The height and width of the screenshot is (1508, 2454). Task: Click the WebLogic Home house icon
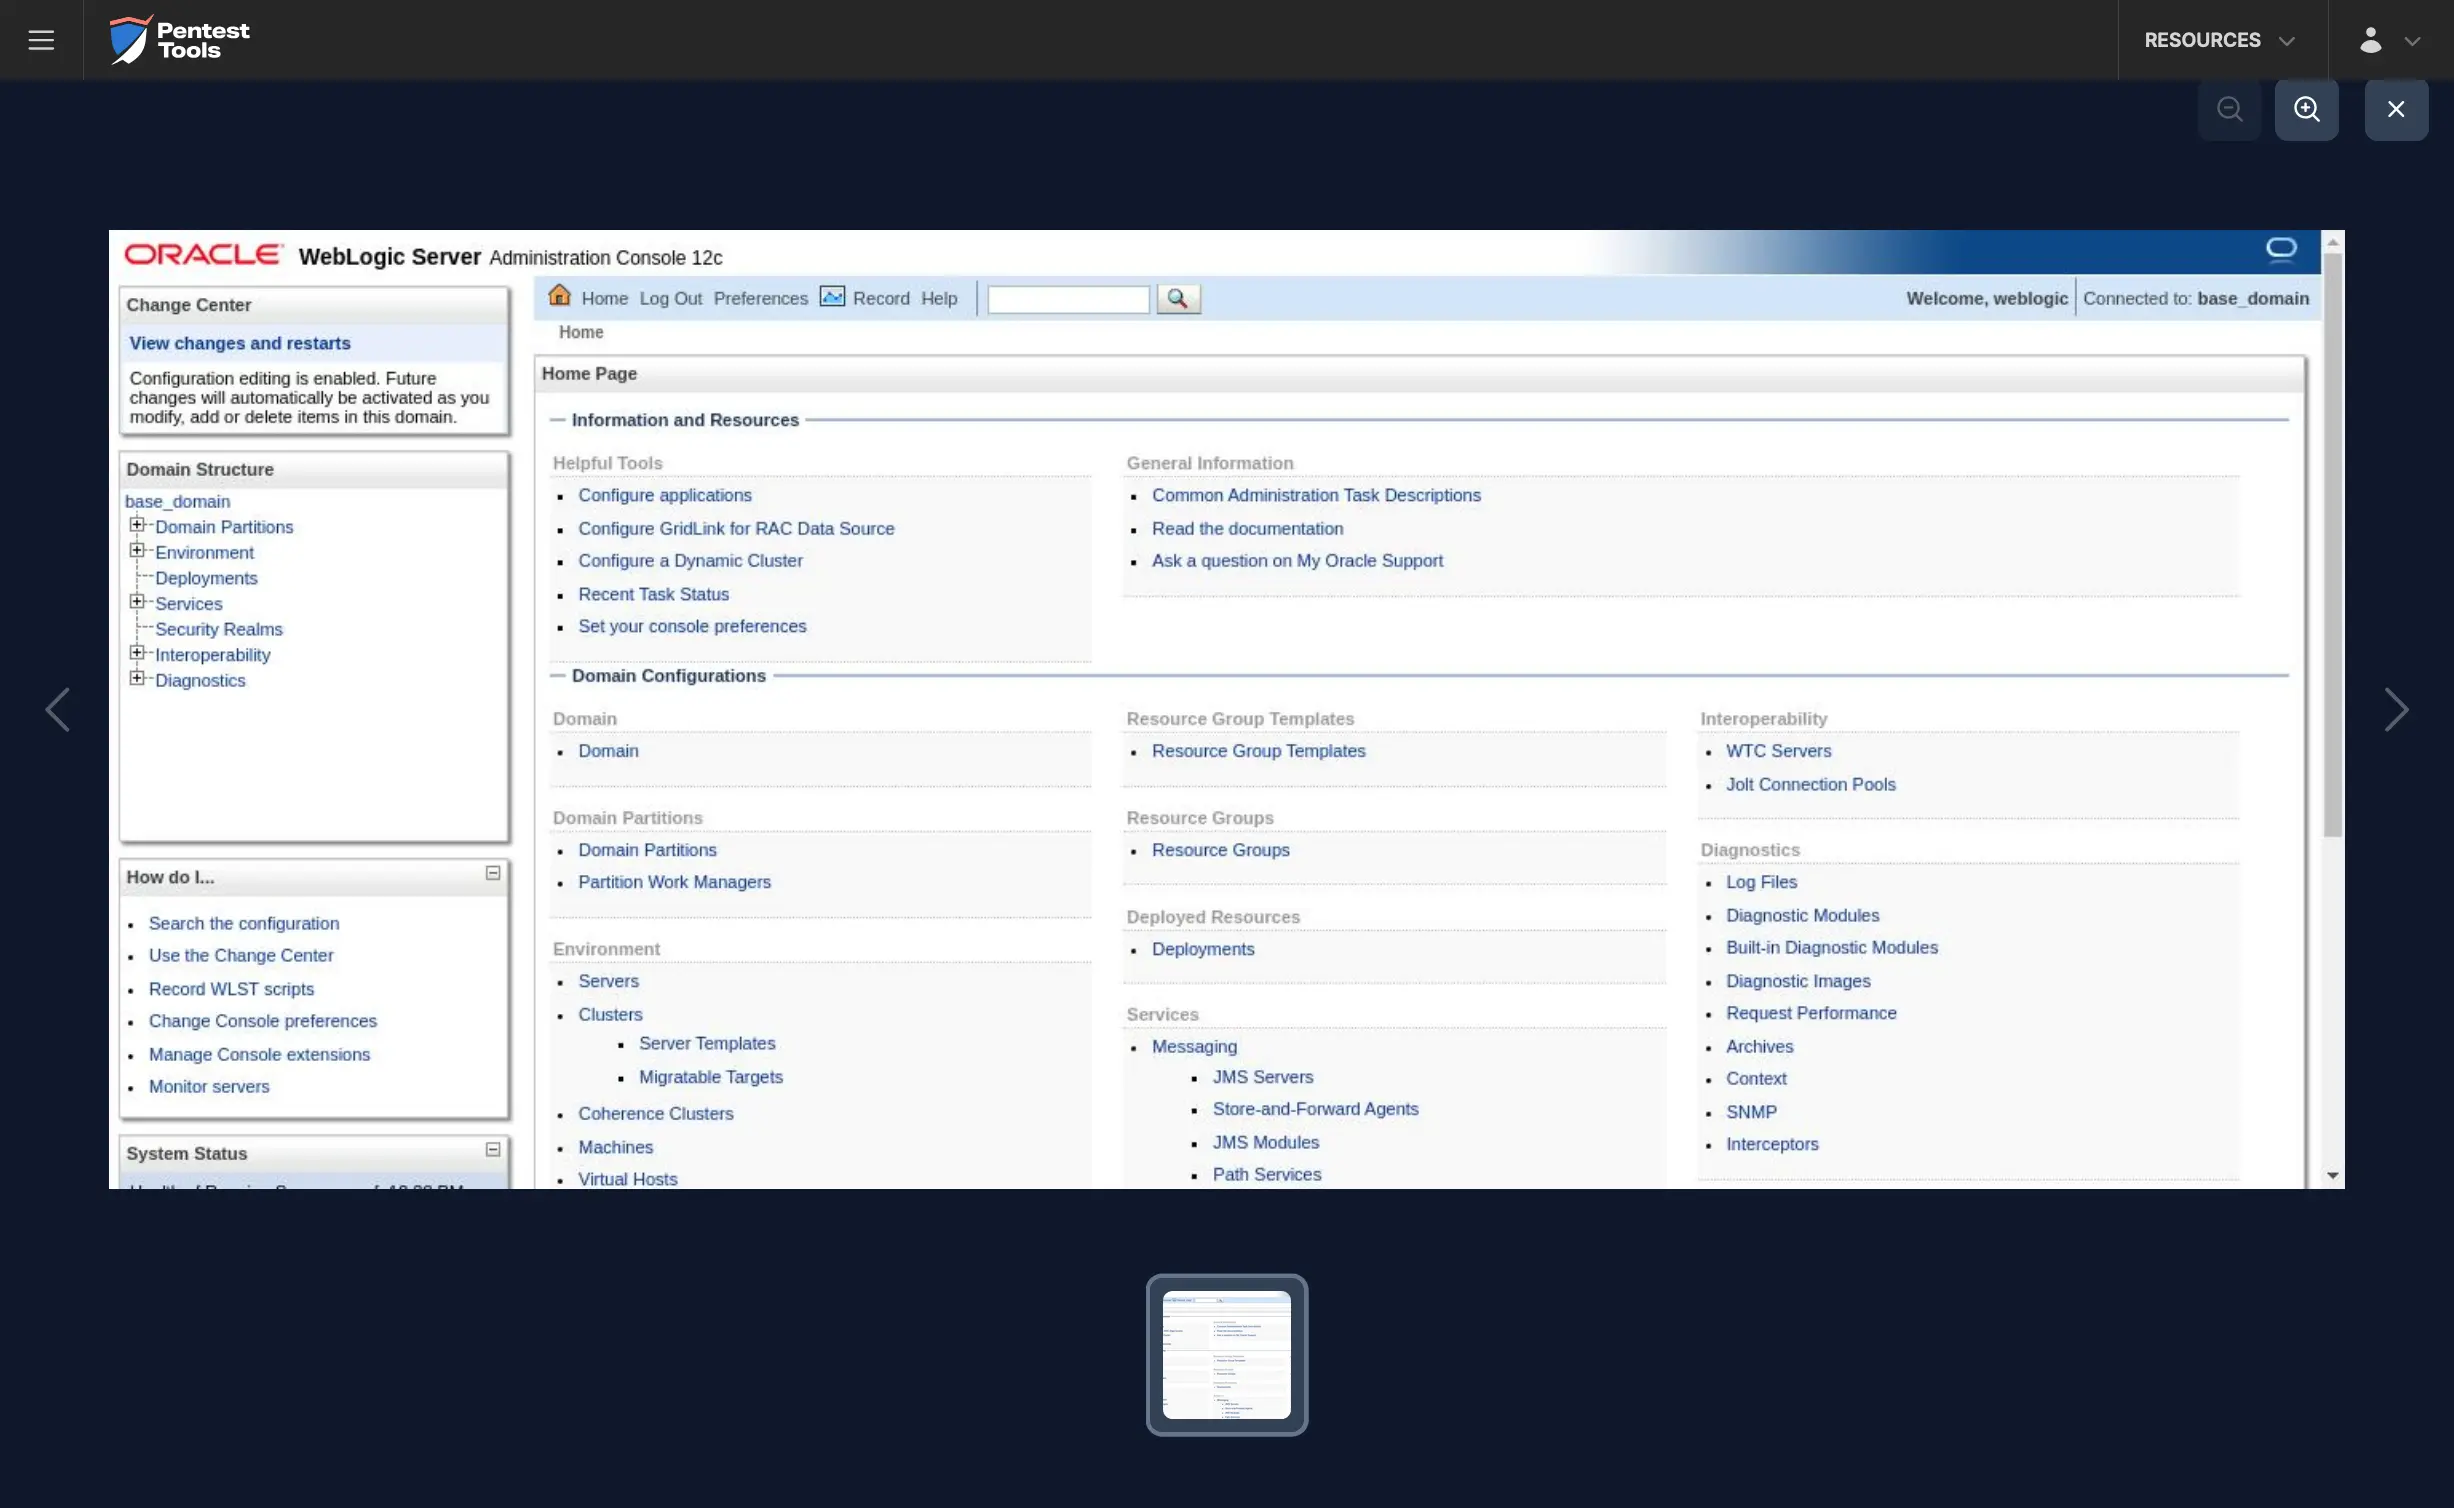click(x=560, y=295)
